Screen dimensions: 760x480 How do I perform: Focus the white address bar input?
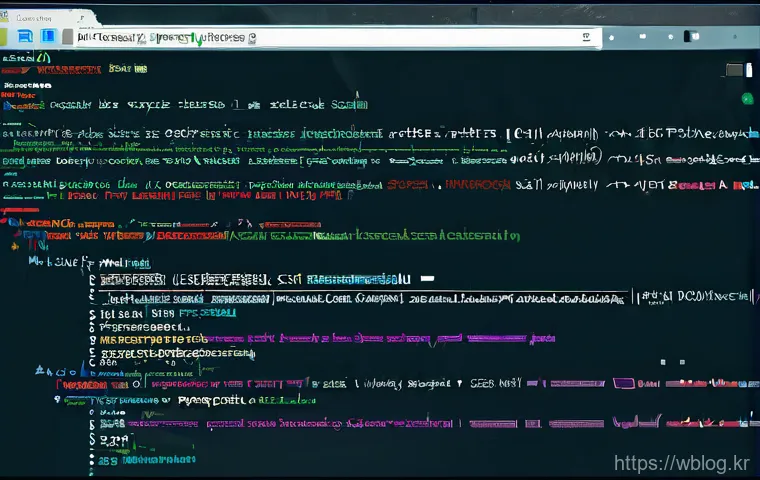pyautogui.click(x=330, y=37)
